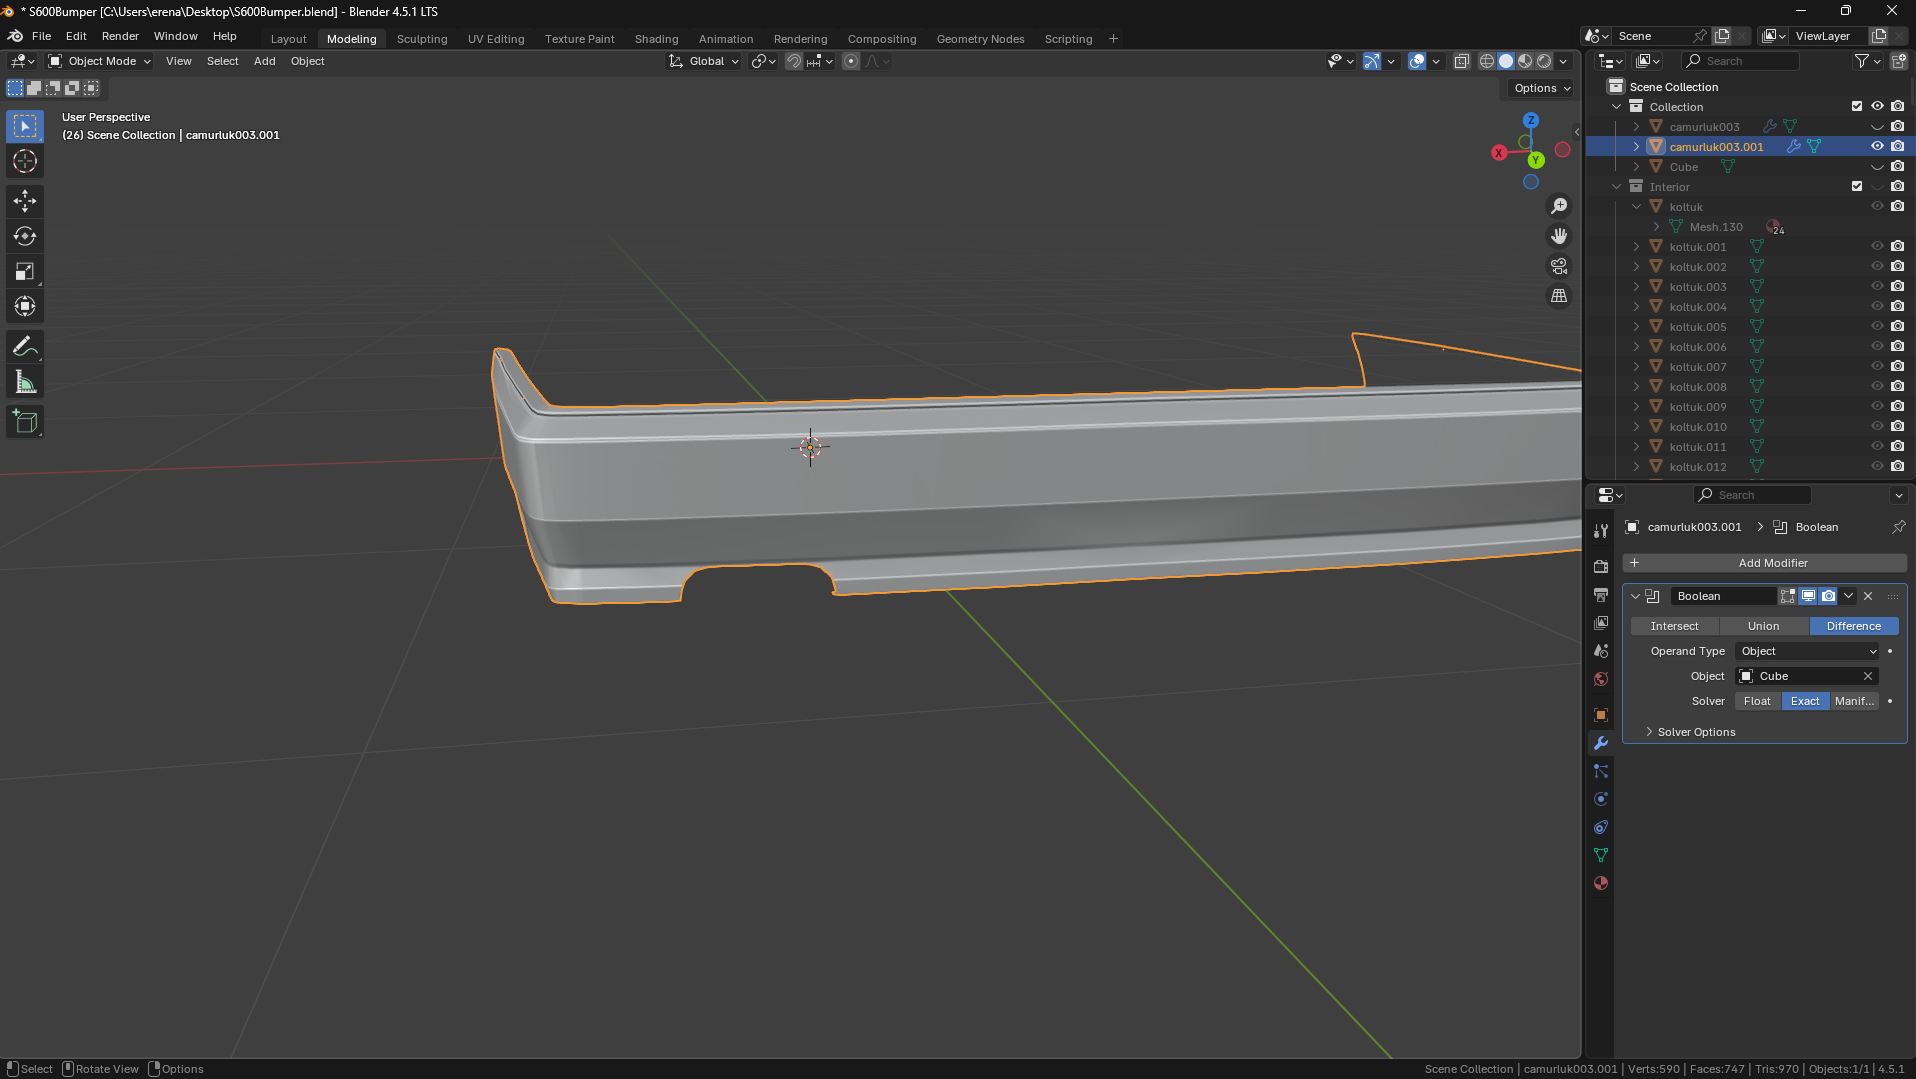Switch to the Sculpting workspace tab
This screenshot has width=1916, height=1079.
(422, 39)
